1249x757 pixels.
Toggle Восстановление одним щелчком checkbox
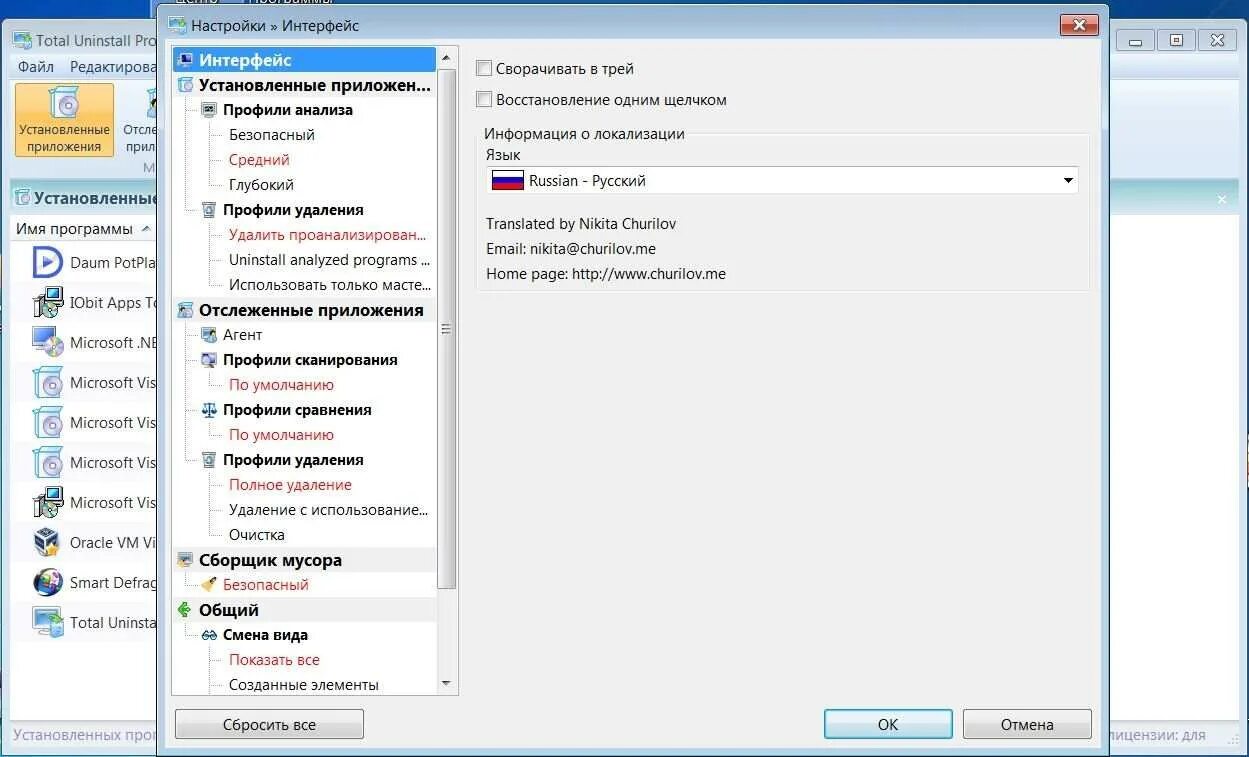click(484, 100)
